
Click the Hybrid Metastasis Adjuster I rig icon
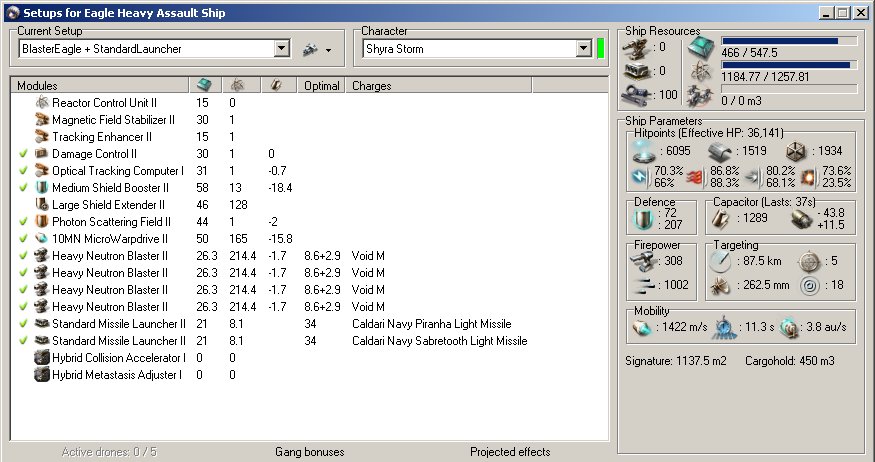point(42,374)
